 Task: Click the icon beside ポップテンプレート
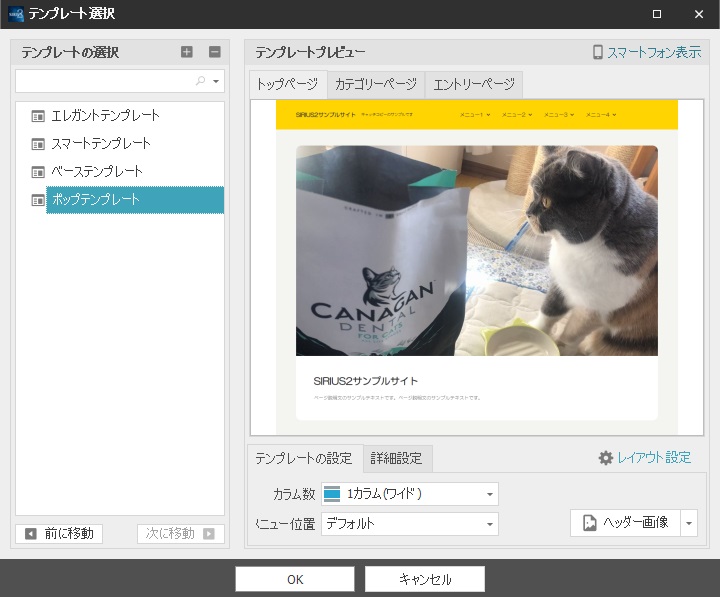[x=38, y=200]
